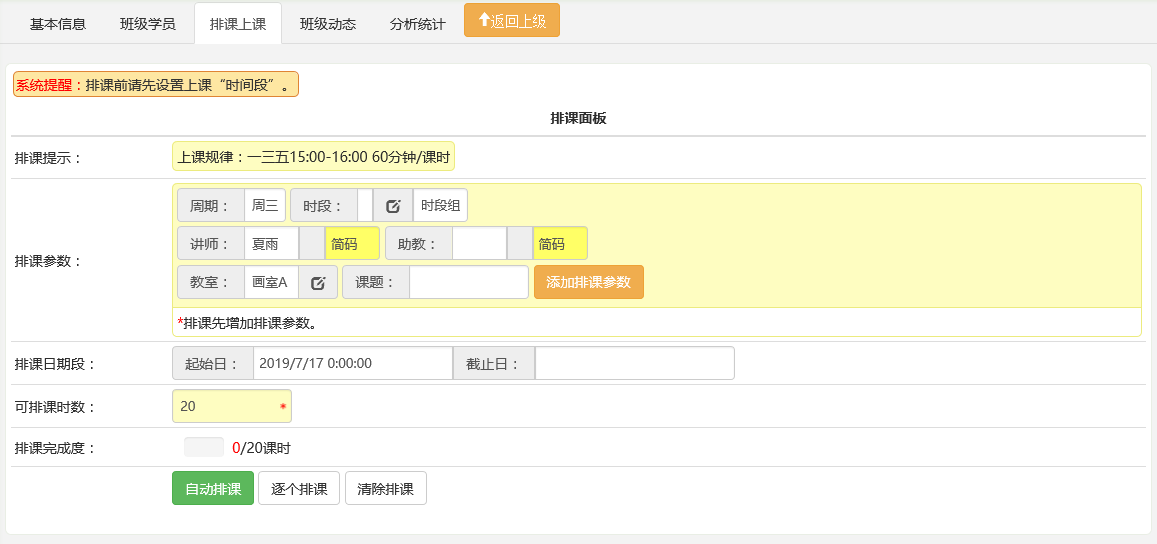
Task: Click the 时段组 button
Action: (440, 206)
